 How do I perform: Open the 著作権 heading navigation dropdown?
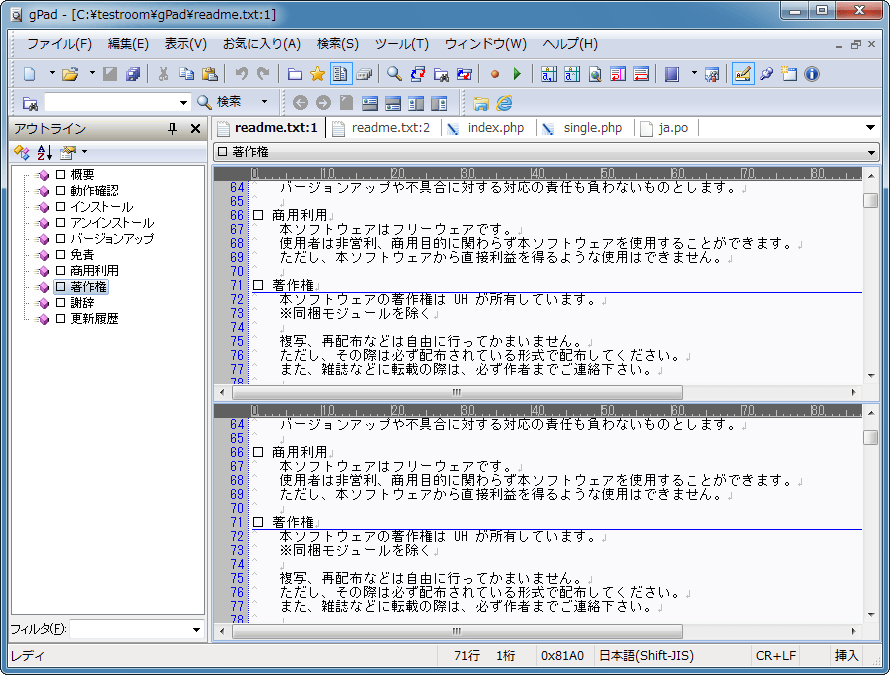871,152
